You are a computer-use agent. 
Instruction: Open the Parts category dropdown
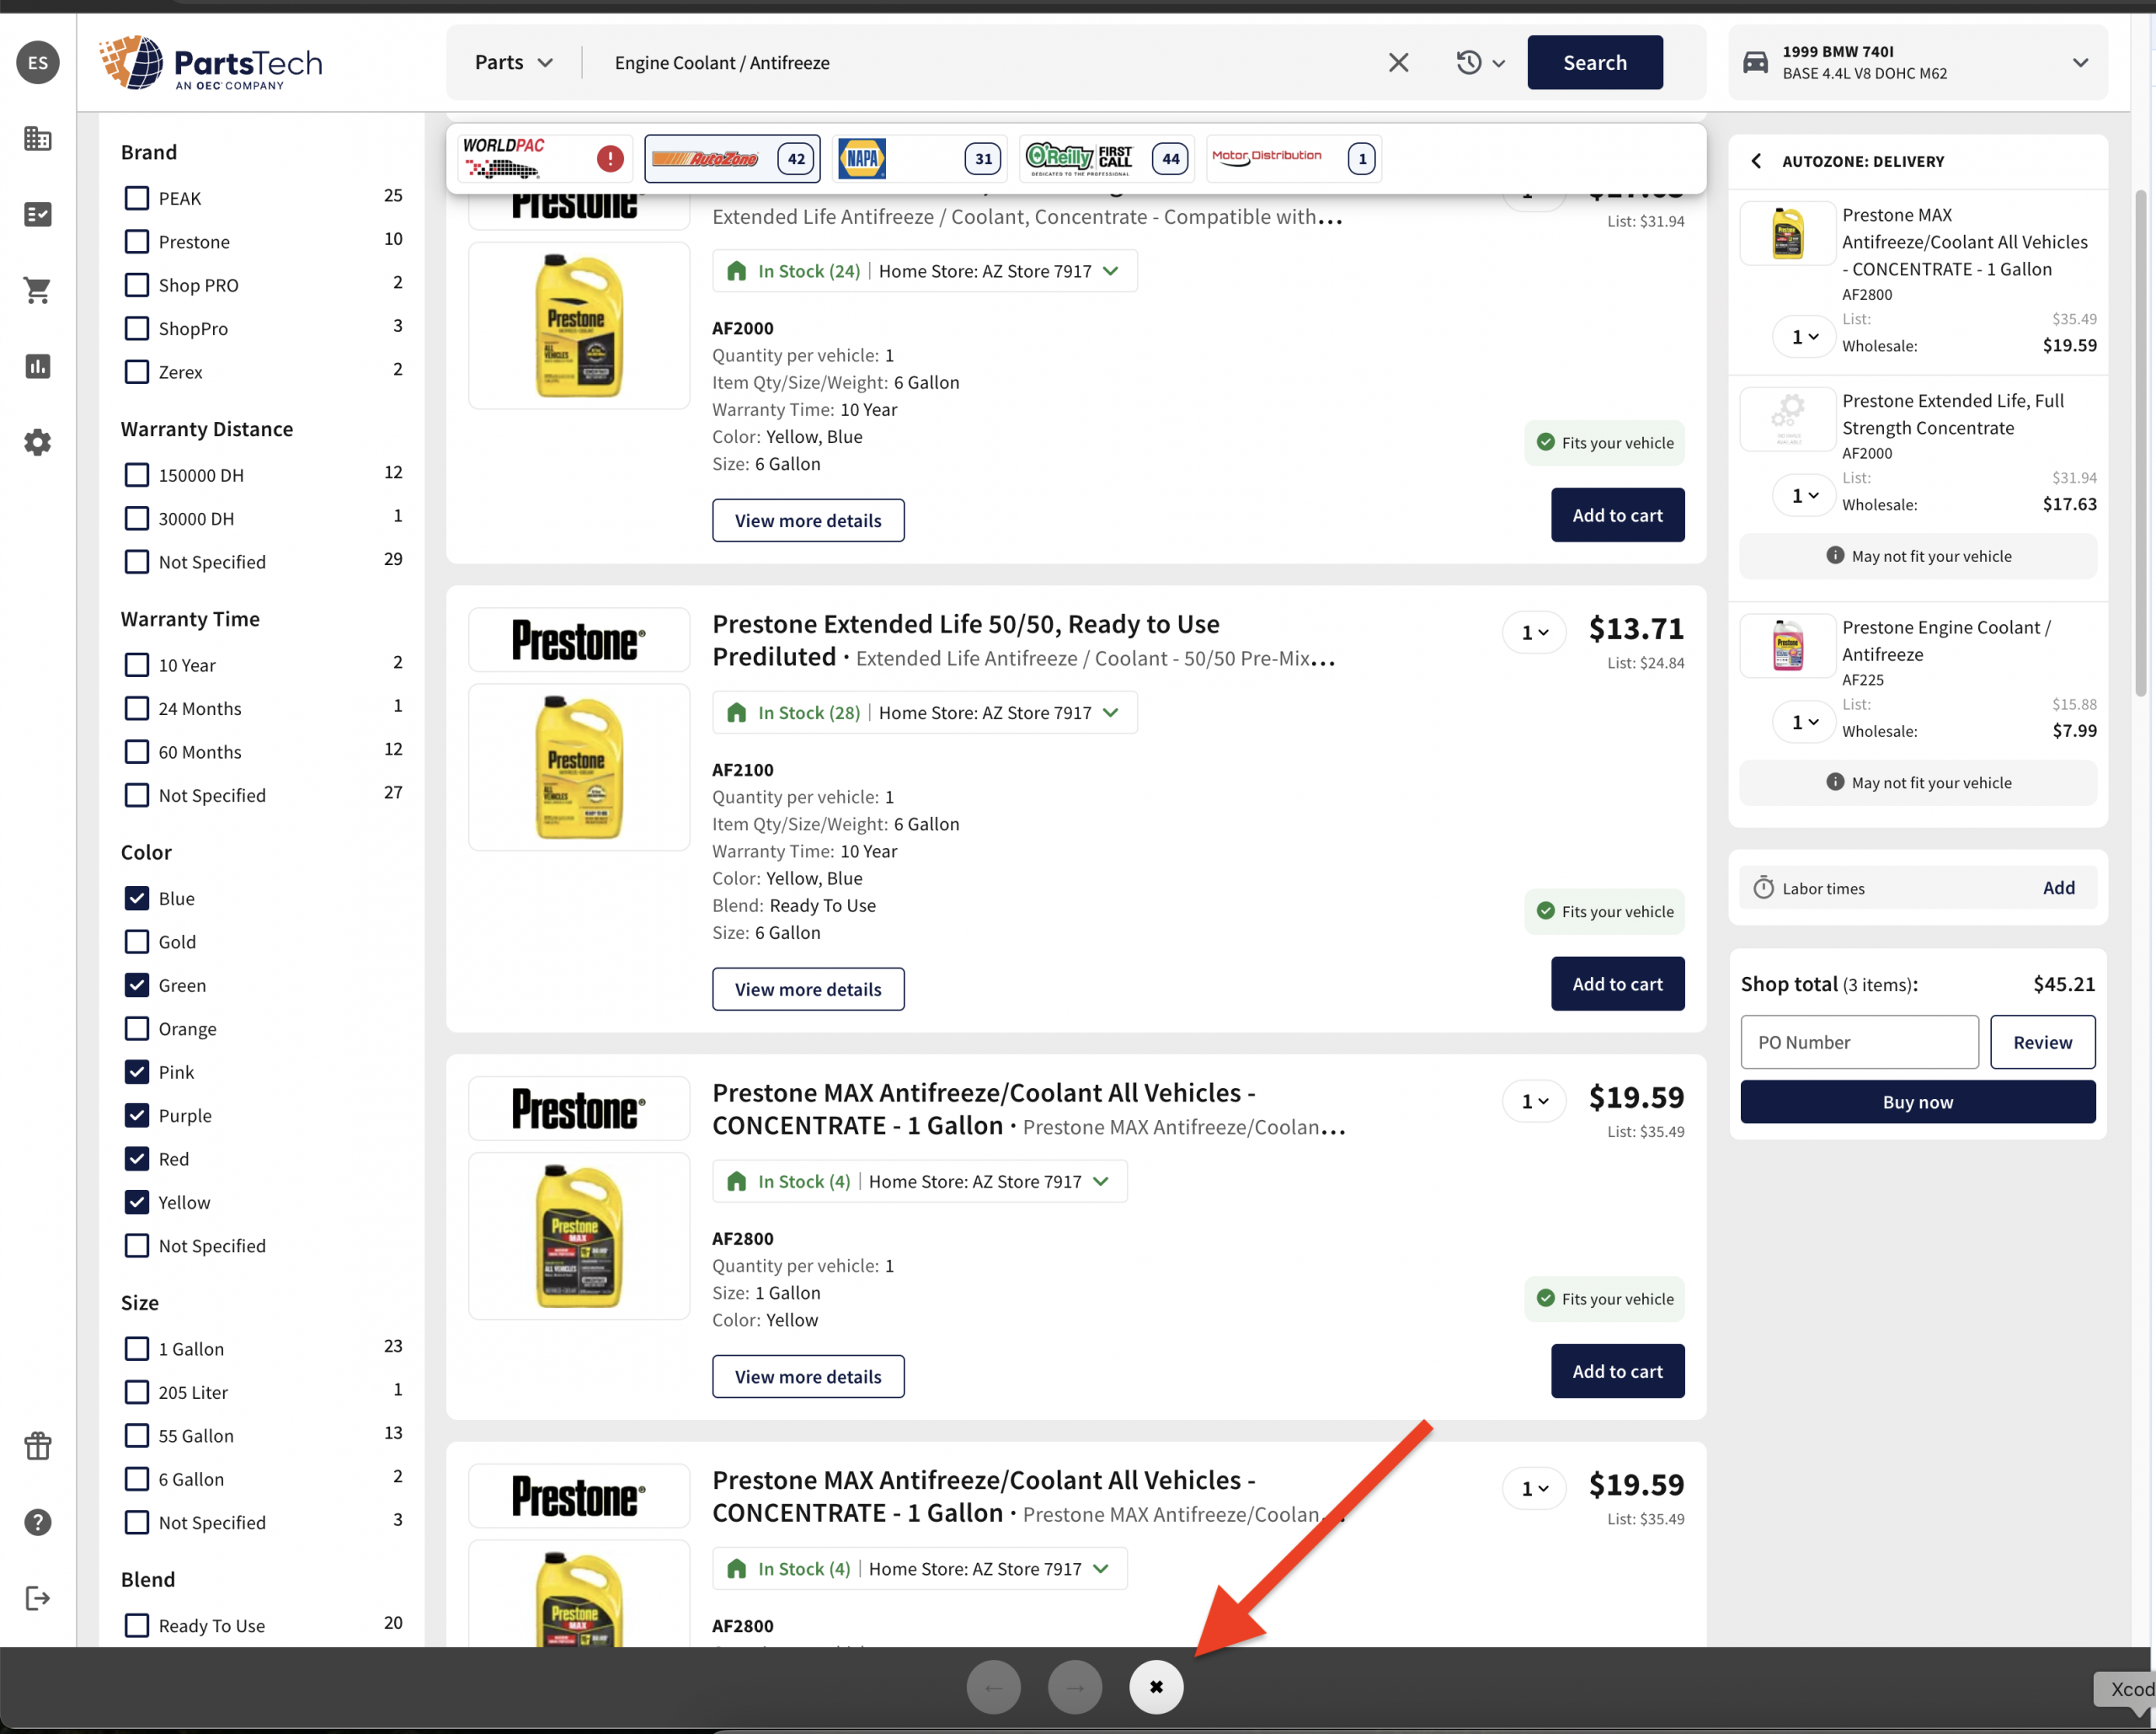point(513,63)
